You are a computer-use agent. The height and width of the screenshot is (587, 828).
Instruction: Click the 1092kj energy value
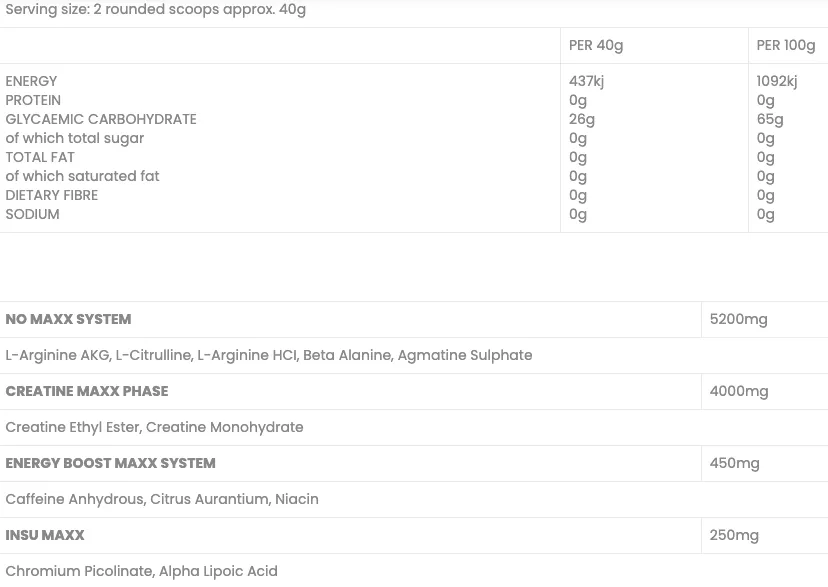pos(777,81)
